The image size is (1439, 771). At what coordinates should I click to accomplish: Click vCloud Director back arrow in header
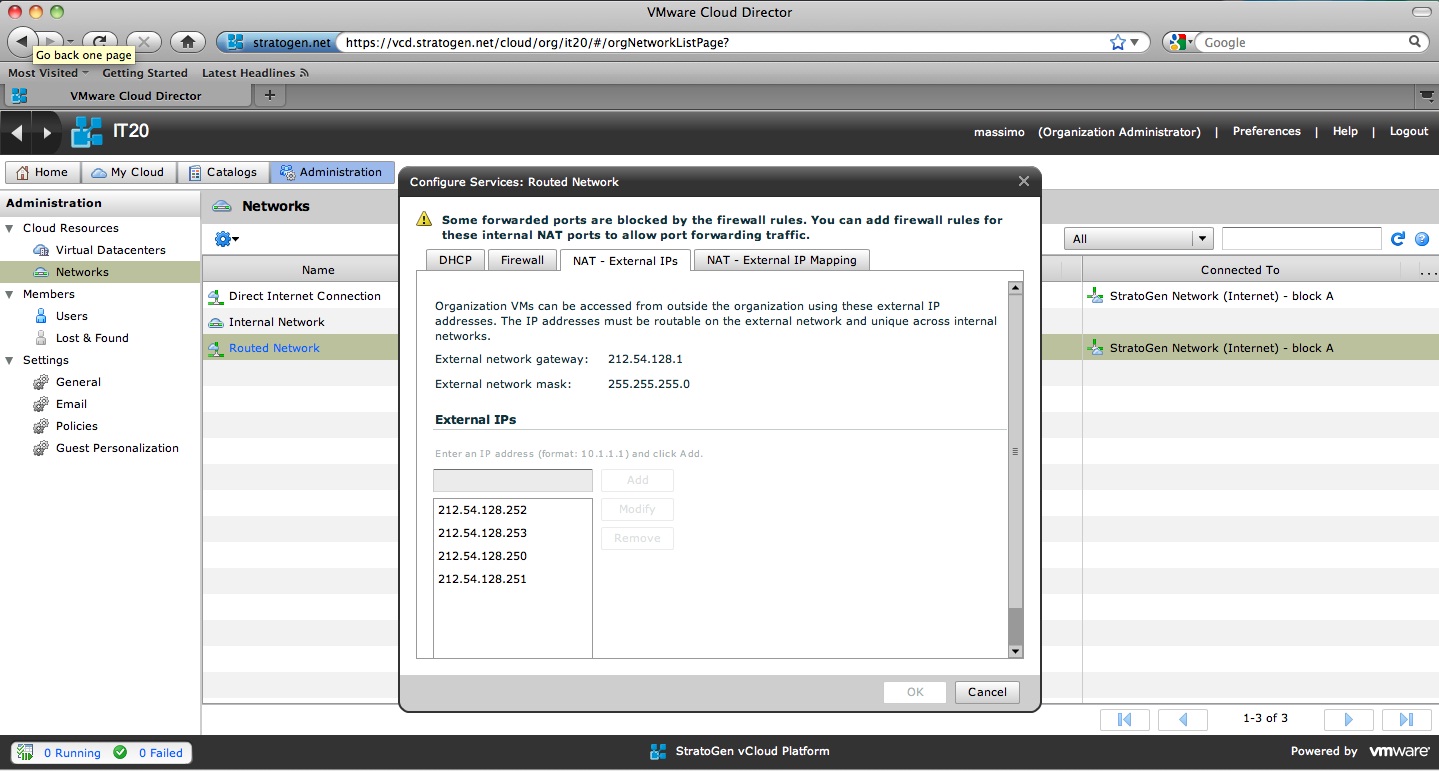17,132
